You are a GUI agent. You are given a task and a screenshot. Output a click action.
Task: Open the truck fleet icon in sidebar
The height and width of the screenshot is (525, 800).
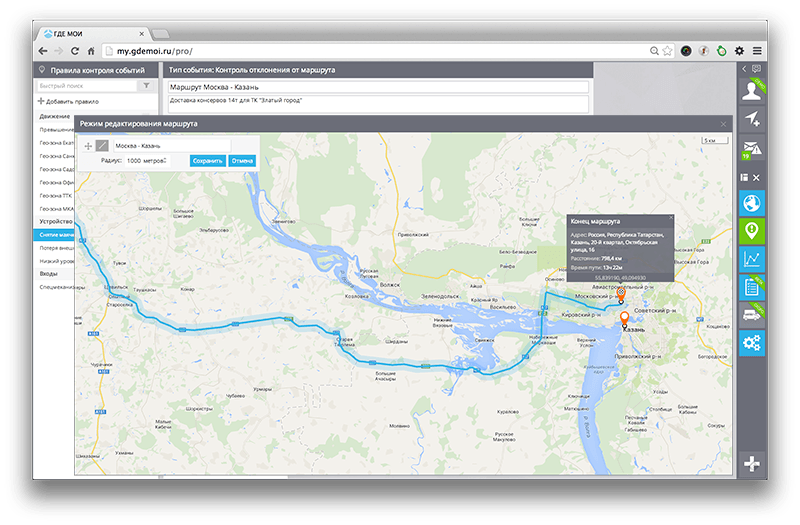pyautogui.click(x=752, y=315)
